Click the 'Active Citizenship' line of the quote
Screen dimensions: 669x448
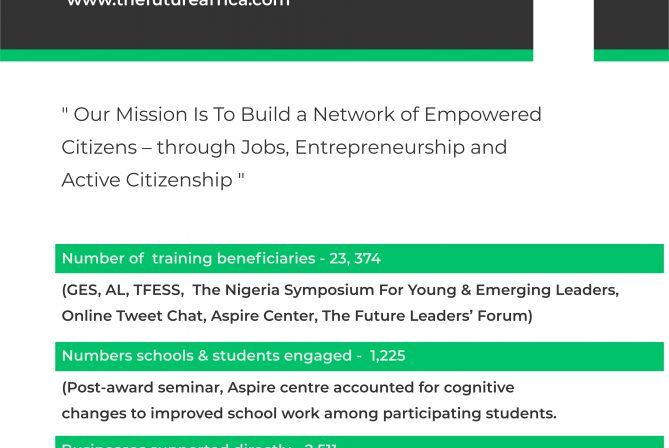point(153,180)
